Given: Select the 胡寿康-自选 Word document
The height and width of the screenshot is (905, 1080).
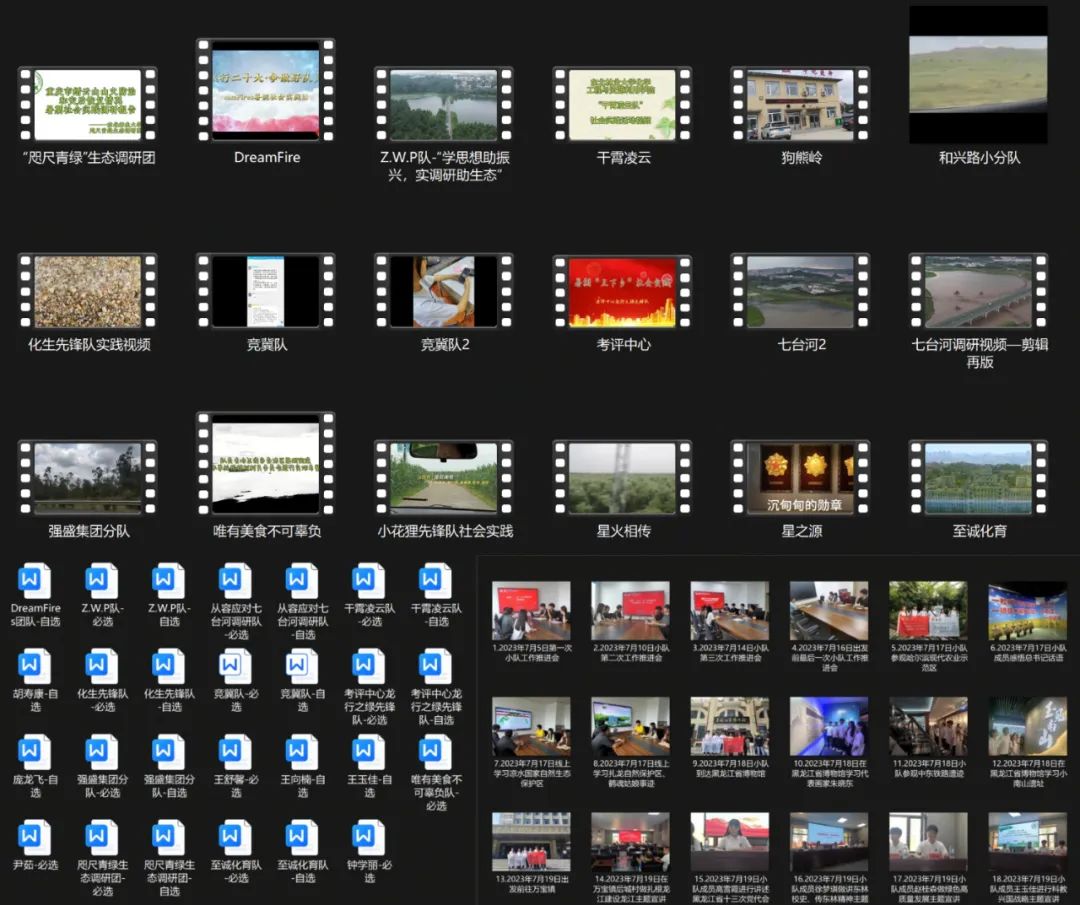Looking at the screenshot, I should 35,667.
